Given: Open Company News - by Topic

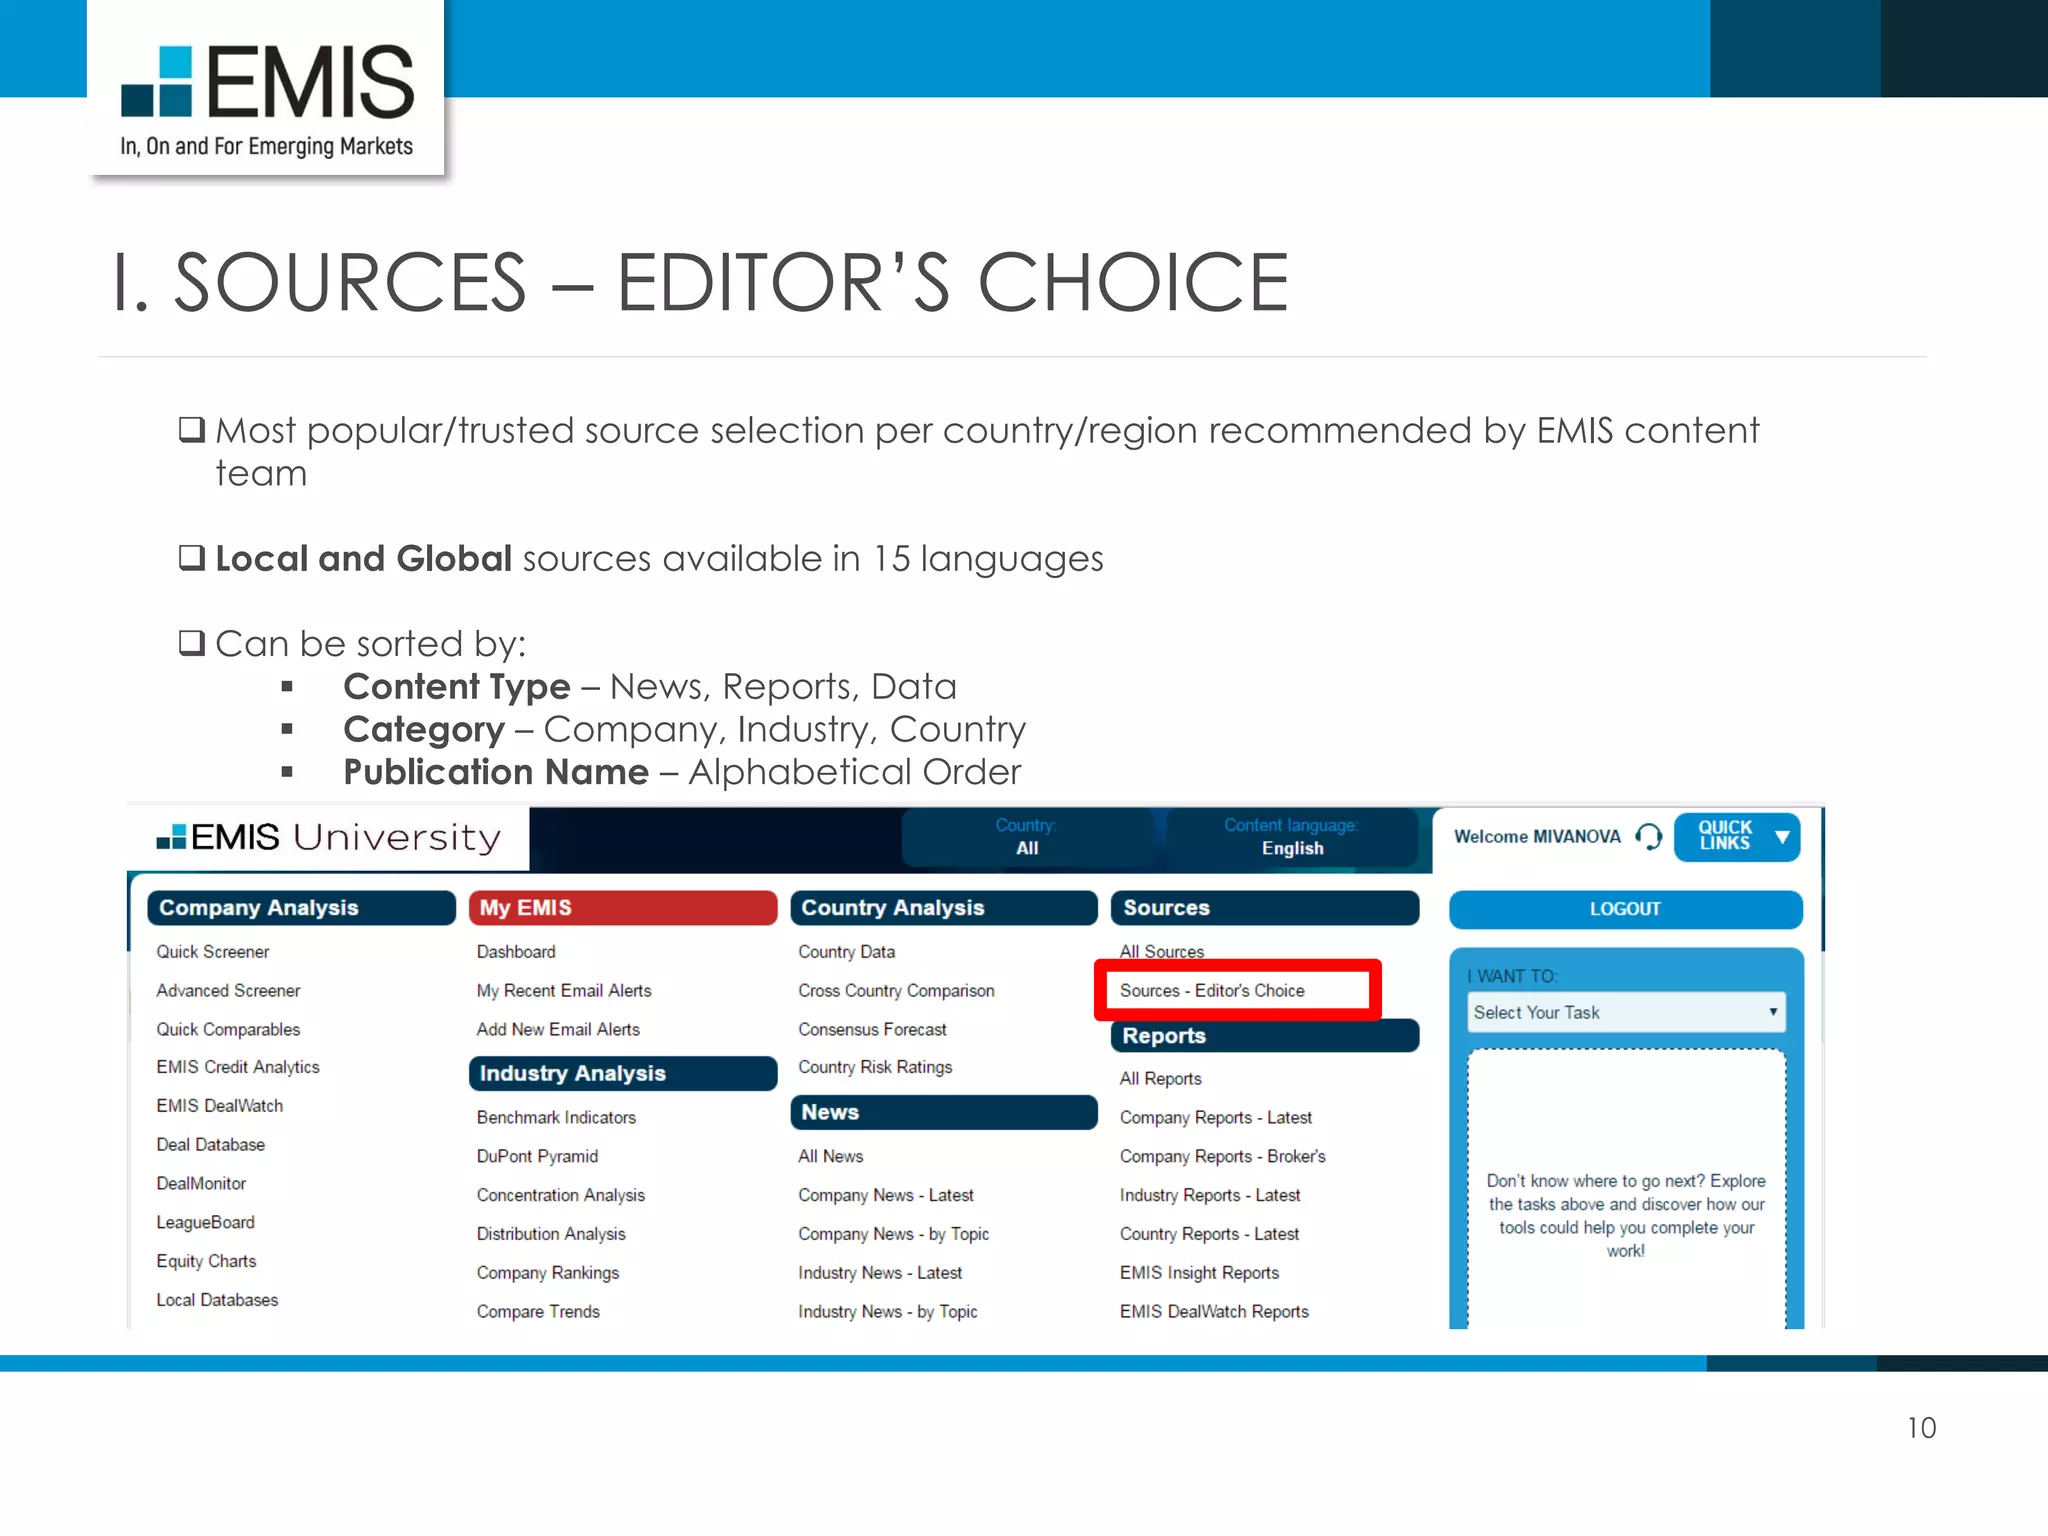Looking at the screenshot, I should [894, 1234].
